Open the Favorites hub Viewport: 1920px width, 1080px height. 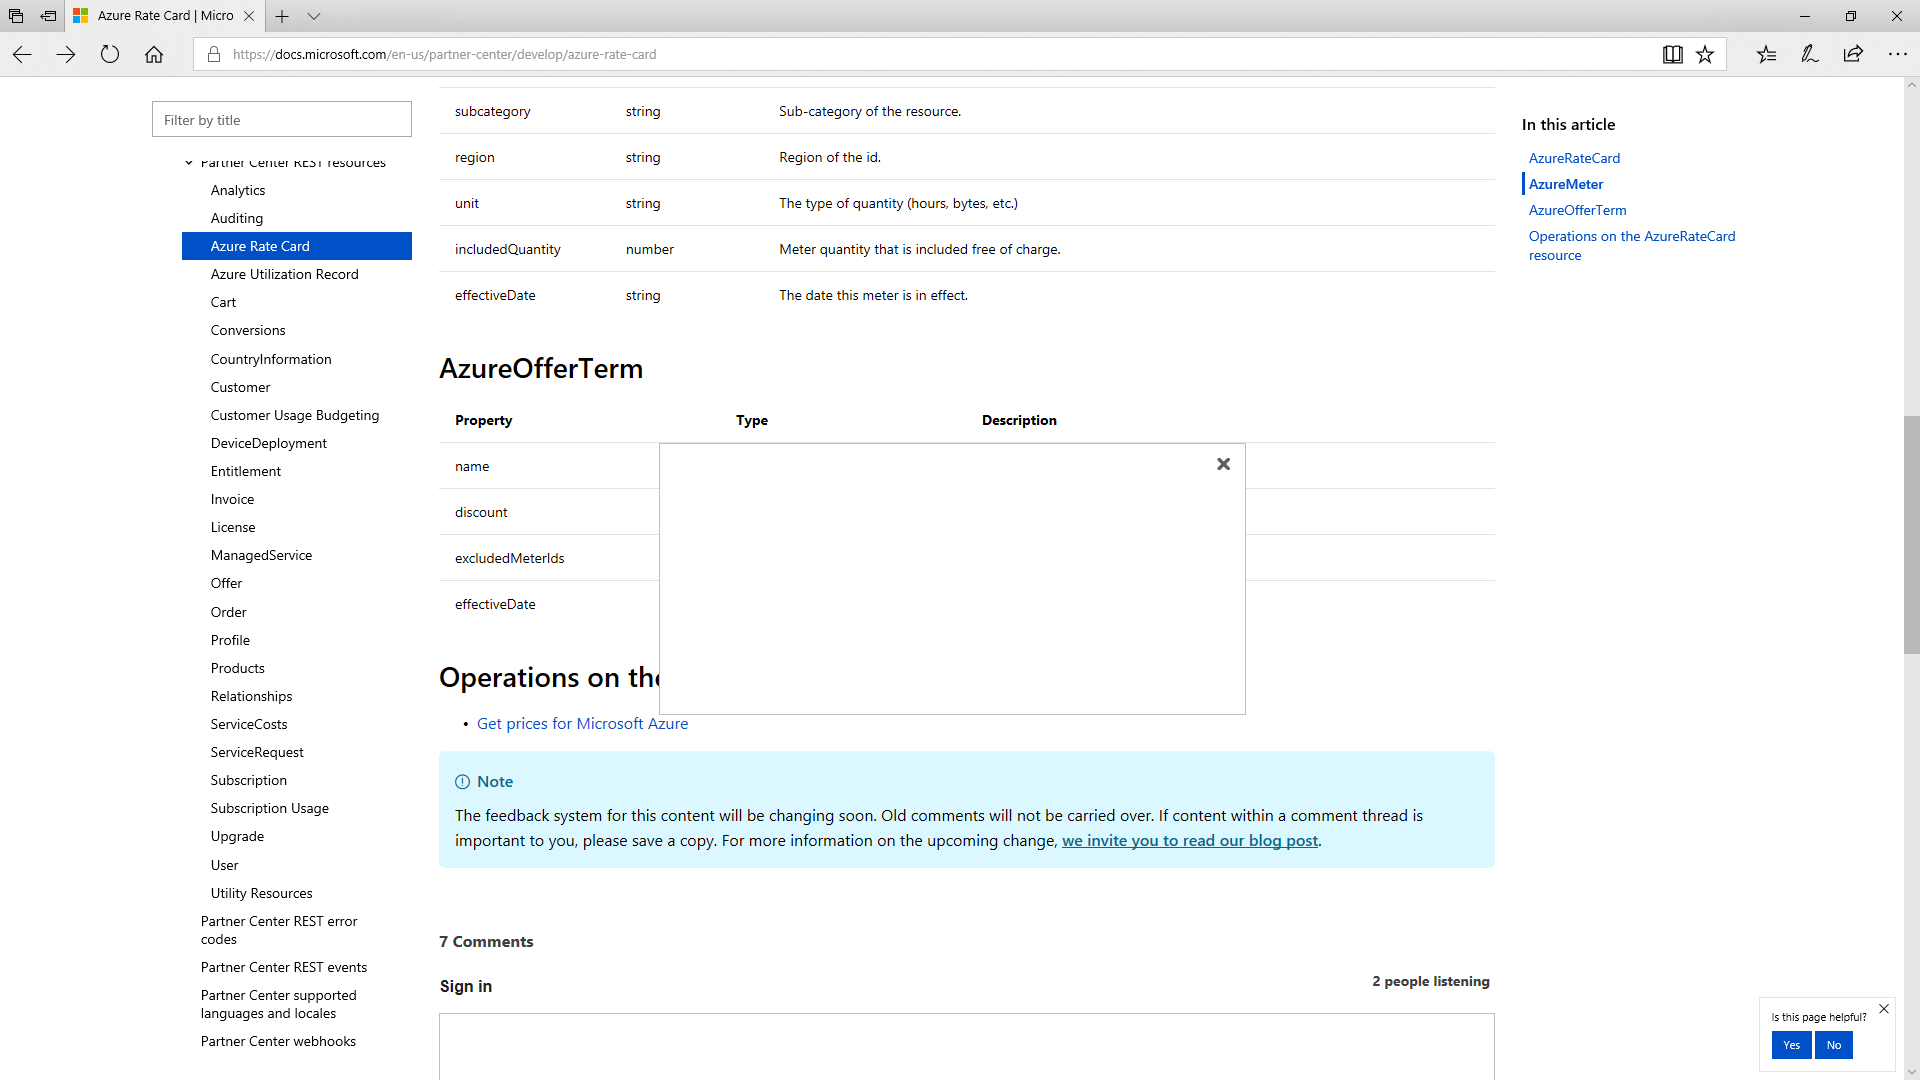click(1766, 54)
